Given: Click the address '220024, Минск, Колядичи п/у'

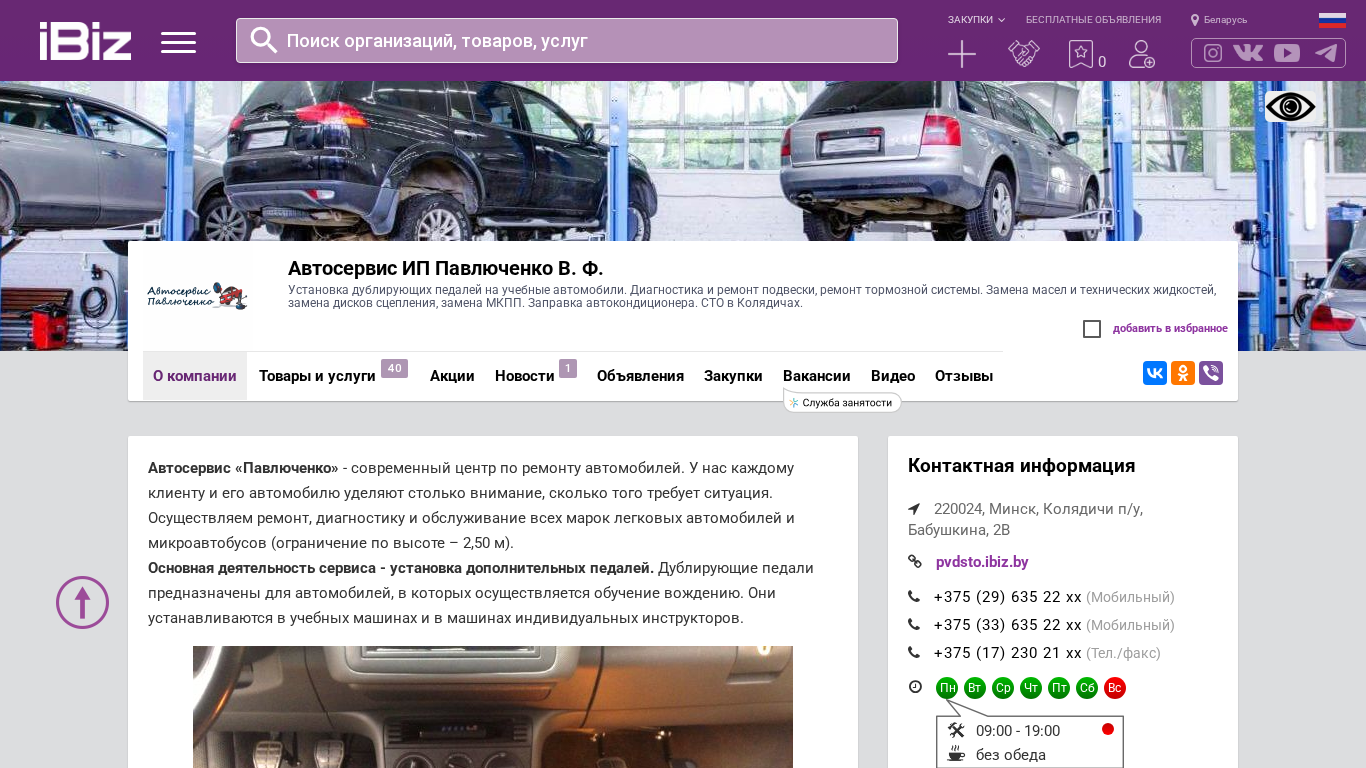Looking at the screenshot, I should 1038,509.
